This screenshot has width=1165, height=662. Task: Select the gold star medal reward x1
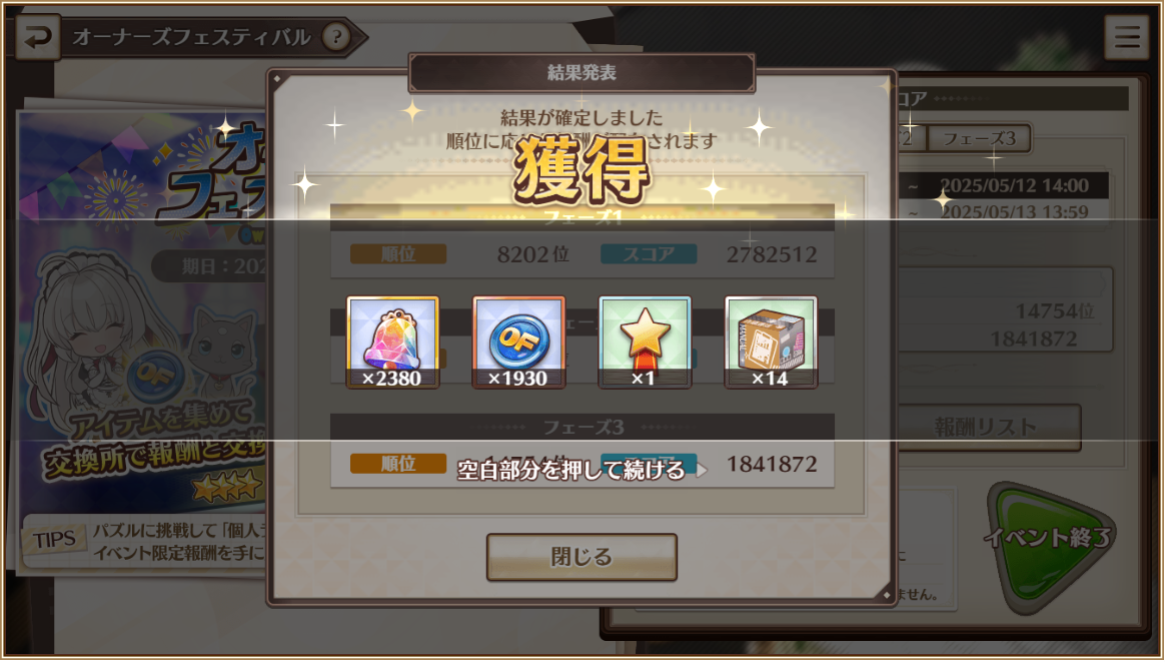(644, 342)
